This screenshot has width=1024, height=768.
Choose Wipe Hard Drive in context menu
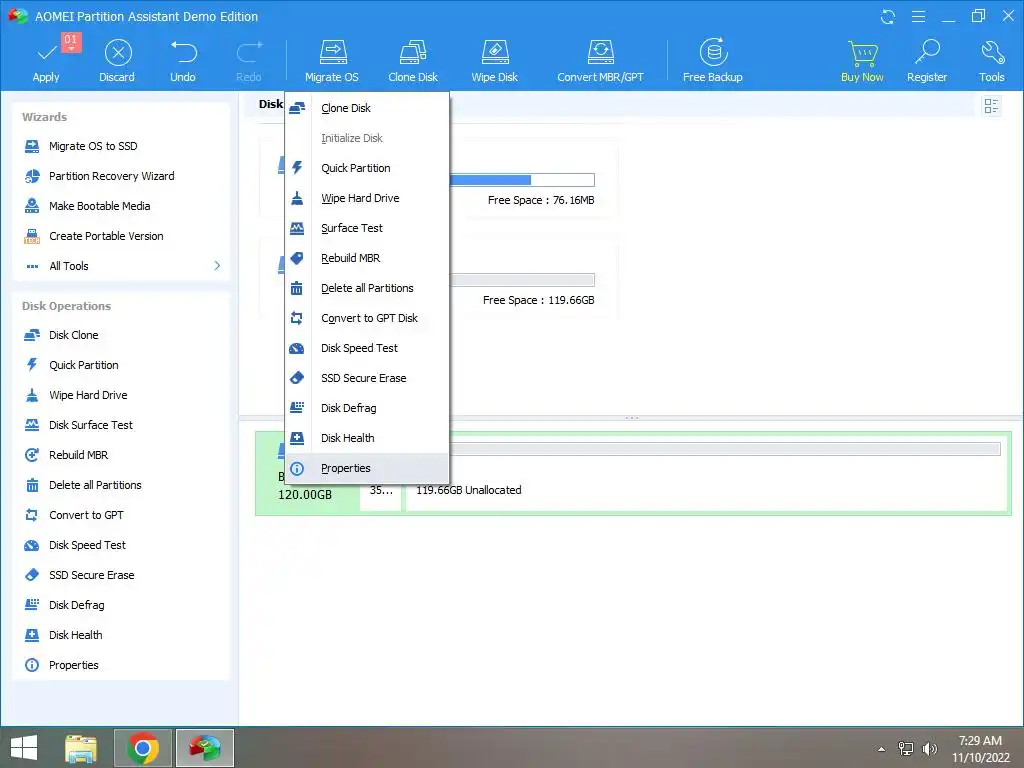(367, 199)
